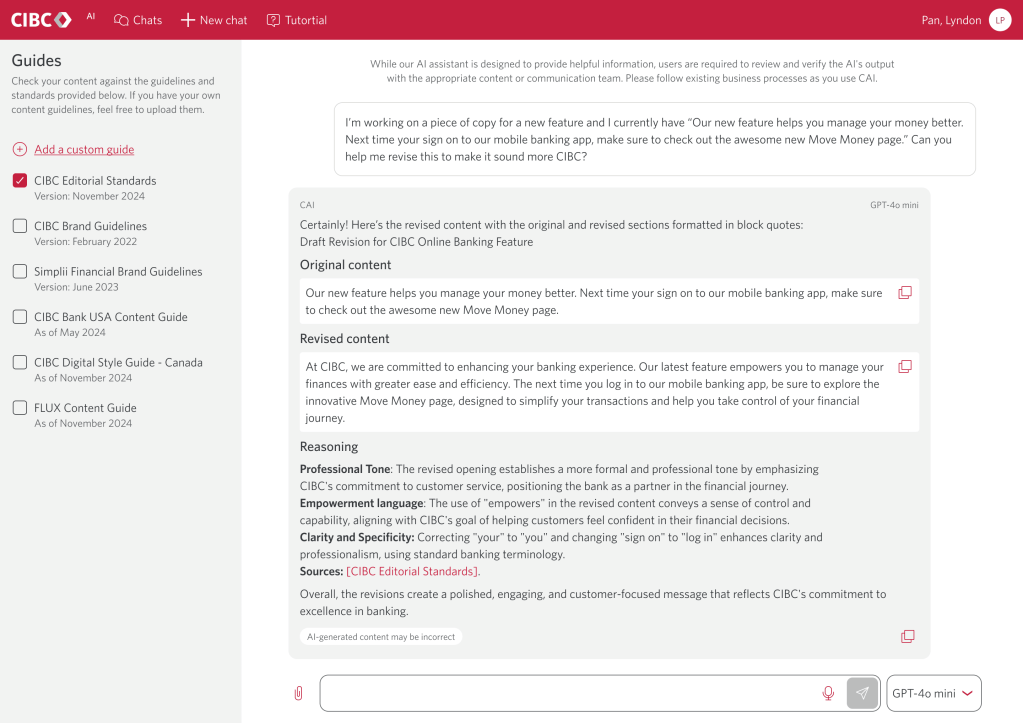Screen dimensions: 1023x723
Task: Click the send message button
Action: 862,693
